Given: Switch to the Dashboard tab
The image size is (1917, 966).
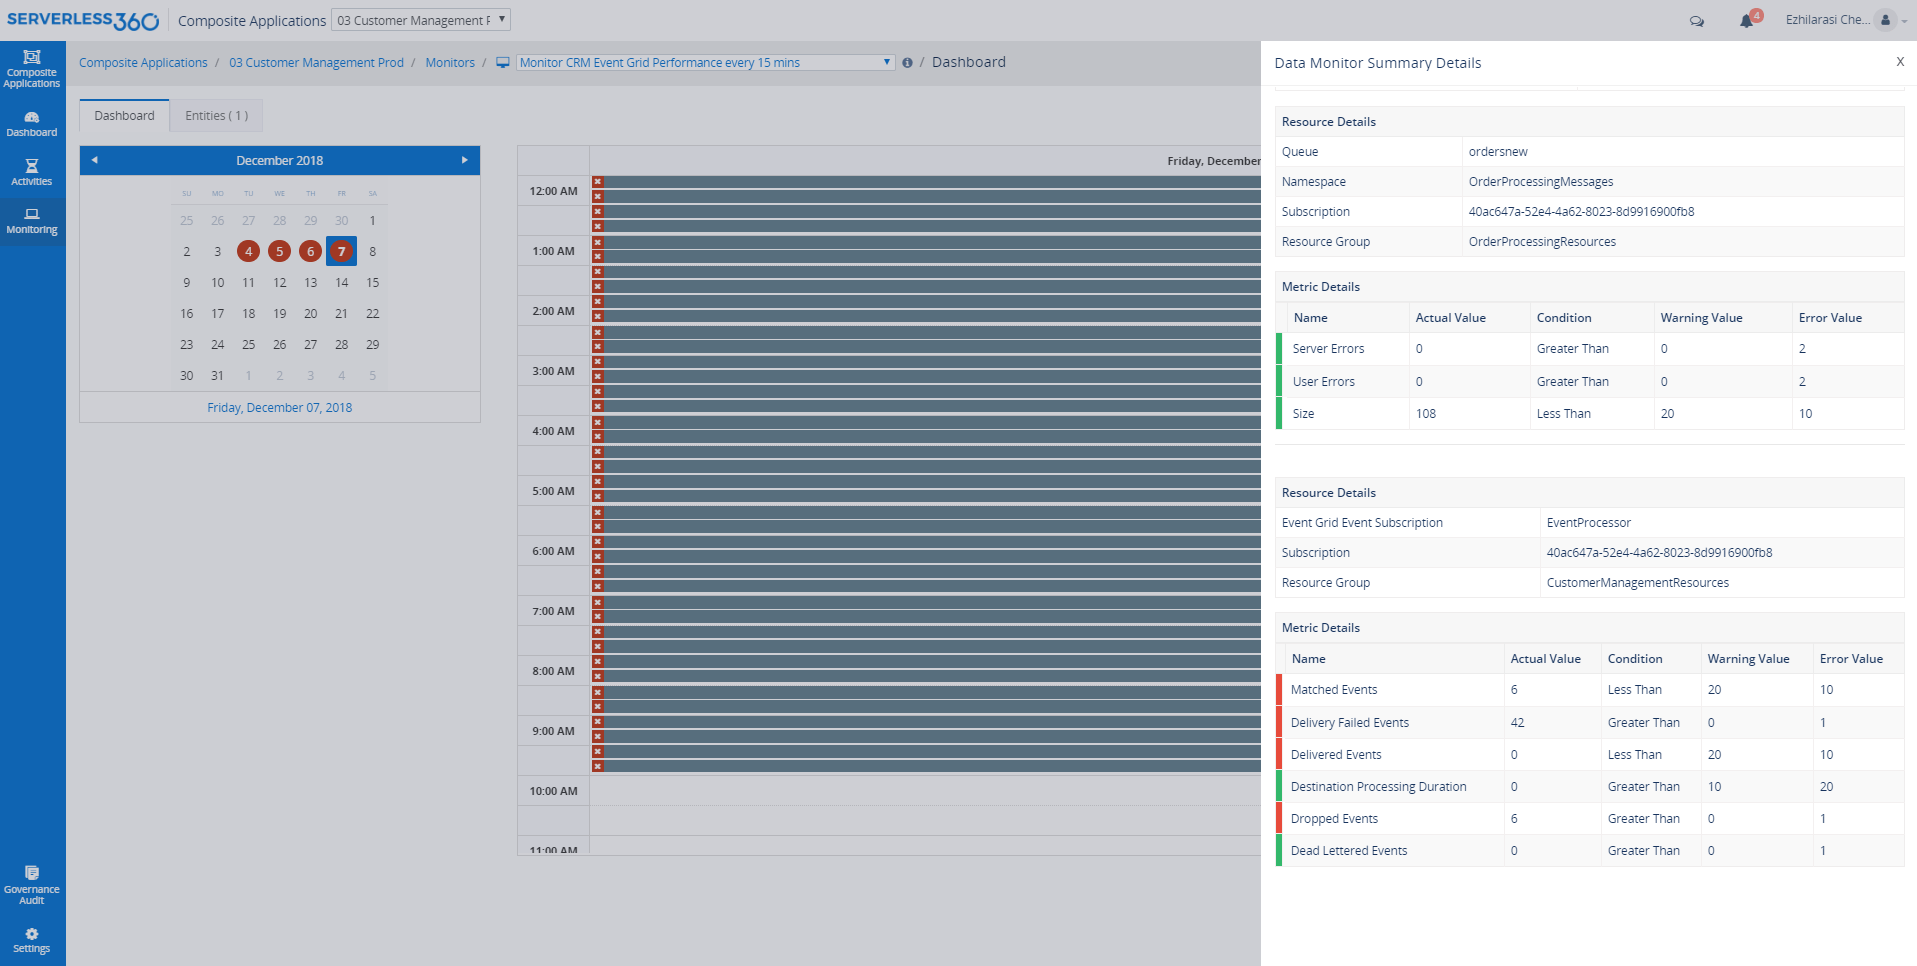Looking at the screenshot, I should point(123,115).
